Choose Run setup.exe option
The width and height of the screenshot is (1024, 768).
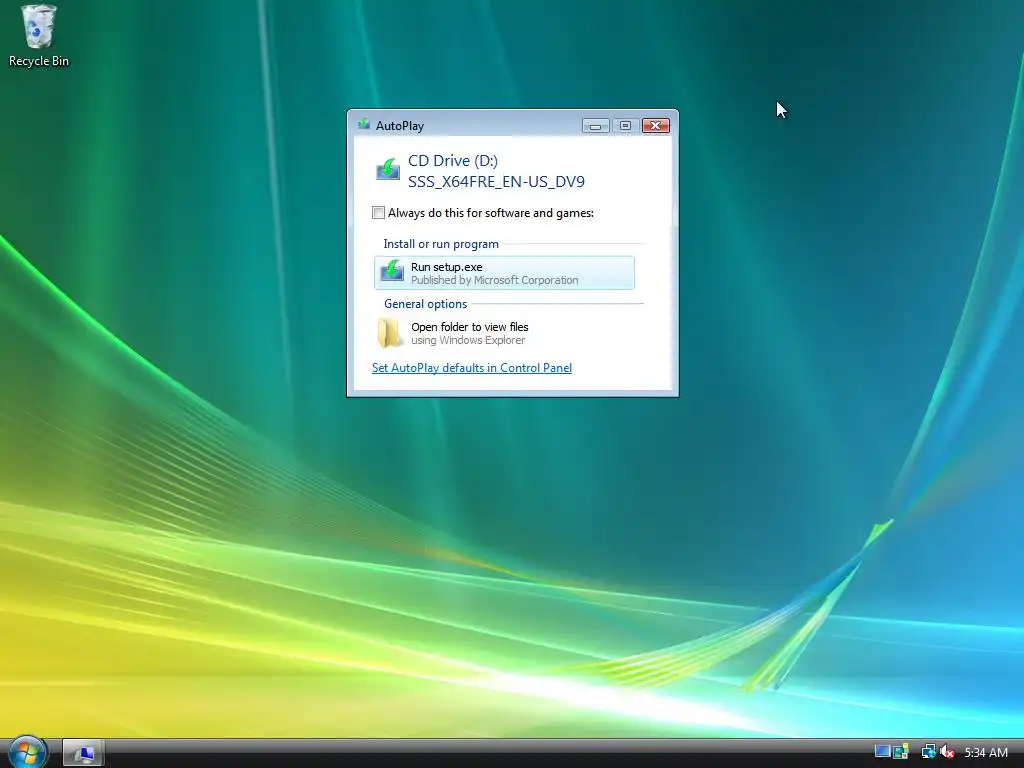[x=504, y=273]
